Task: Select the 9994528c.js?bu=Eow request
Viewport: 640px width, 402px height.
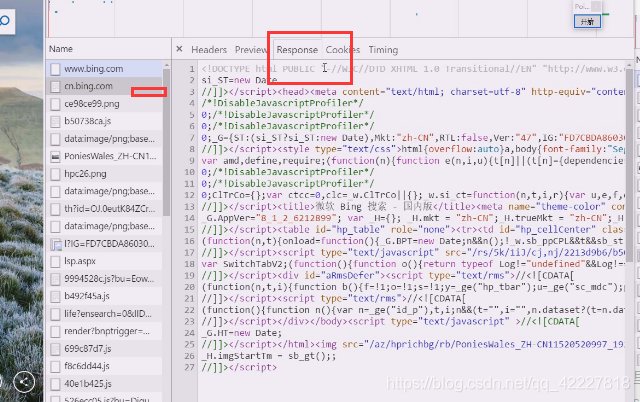Action: [x=104, y=279]
